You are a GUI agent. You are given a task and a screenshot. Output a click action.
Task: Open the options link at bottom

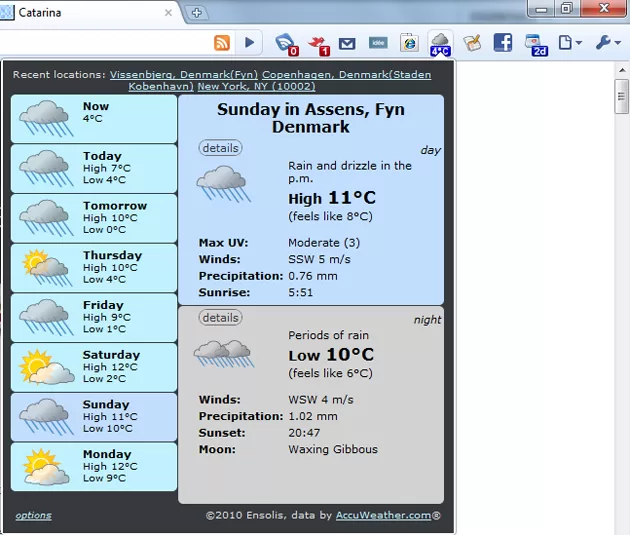33,516
